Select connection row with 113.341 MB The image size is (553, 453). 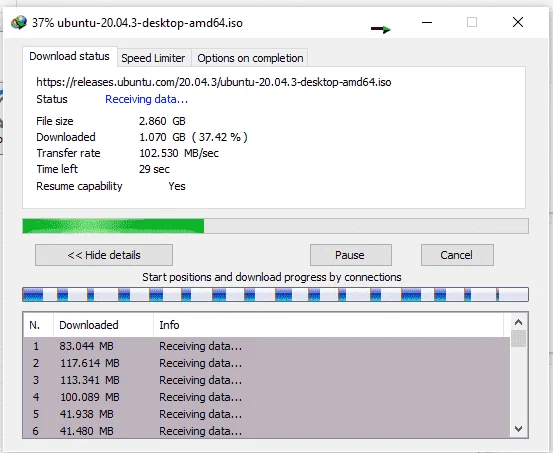pos(267,380)
